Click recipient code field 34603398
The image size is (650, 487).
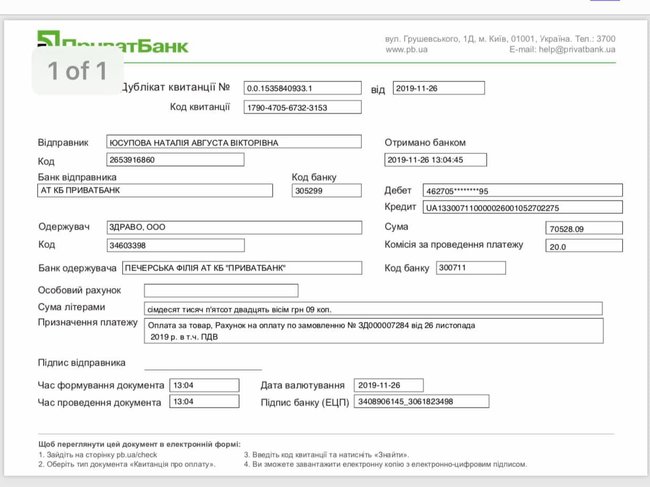[x=176, y=245]
